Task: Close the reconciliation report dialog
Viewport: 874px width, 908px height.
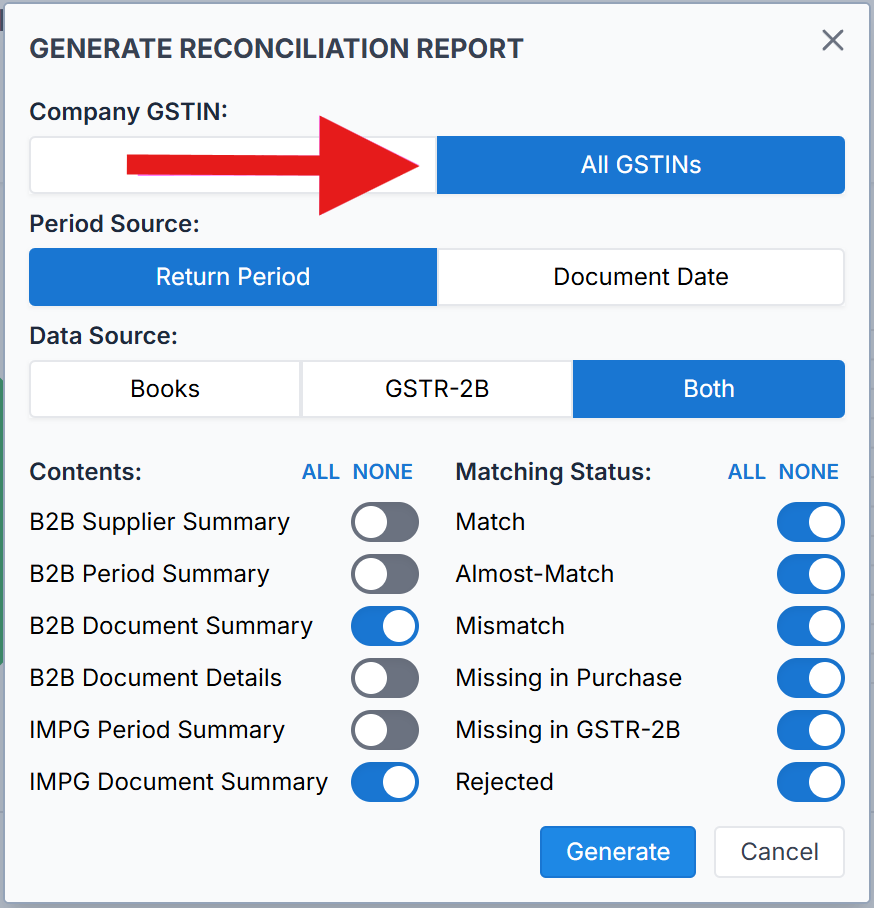Action: (x=832, y=41)
